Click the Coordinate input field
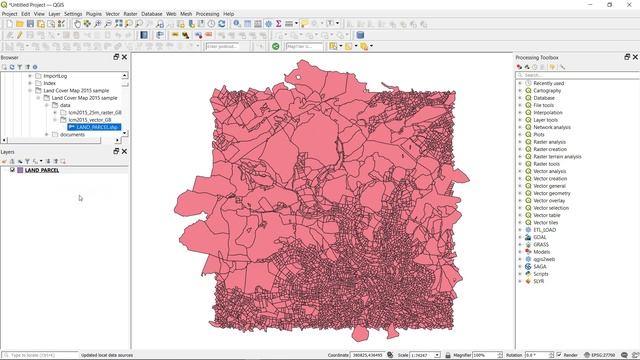Viewport: 640px width, 360px height. [367, 355]
